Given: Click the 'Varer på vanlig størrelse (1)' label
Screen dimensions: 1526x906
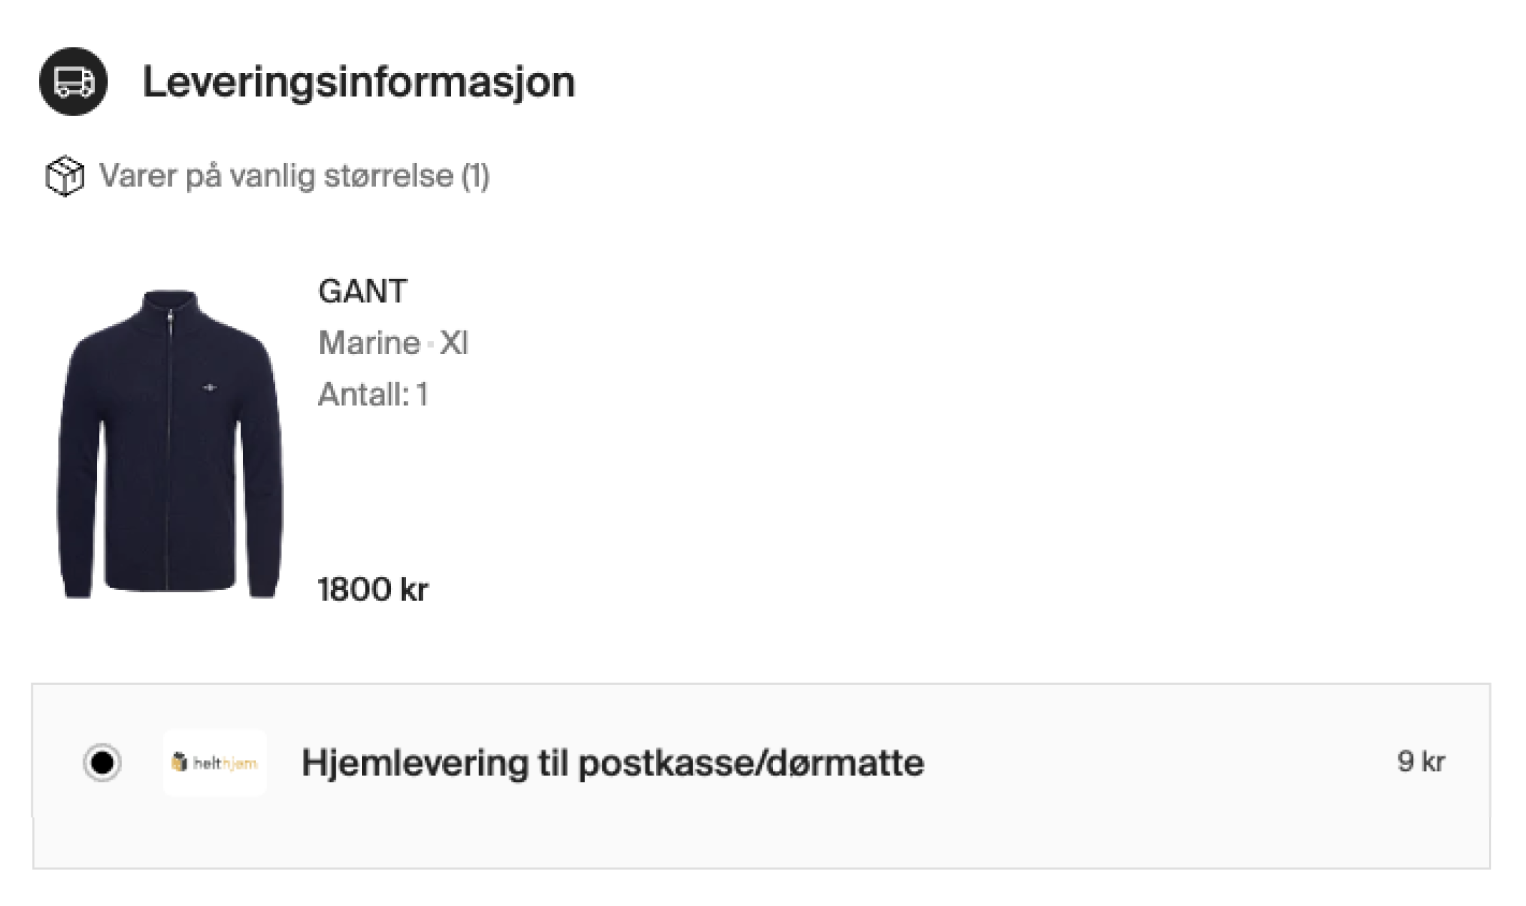Looking at the screenshot, I should click(294, 176).
